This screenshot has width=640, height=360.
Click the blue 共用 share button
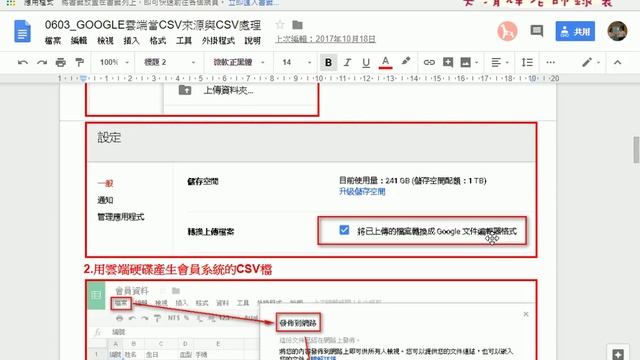(x=575, y=31)
